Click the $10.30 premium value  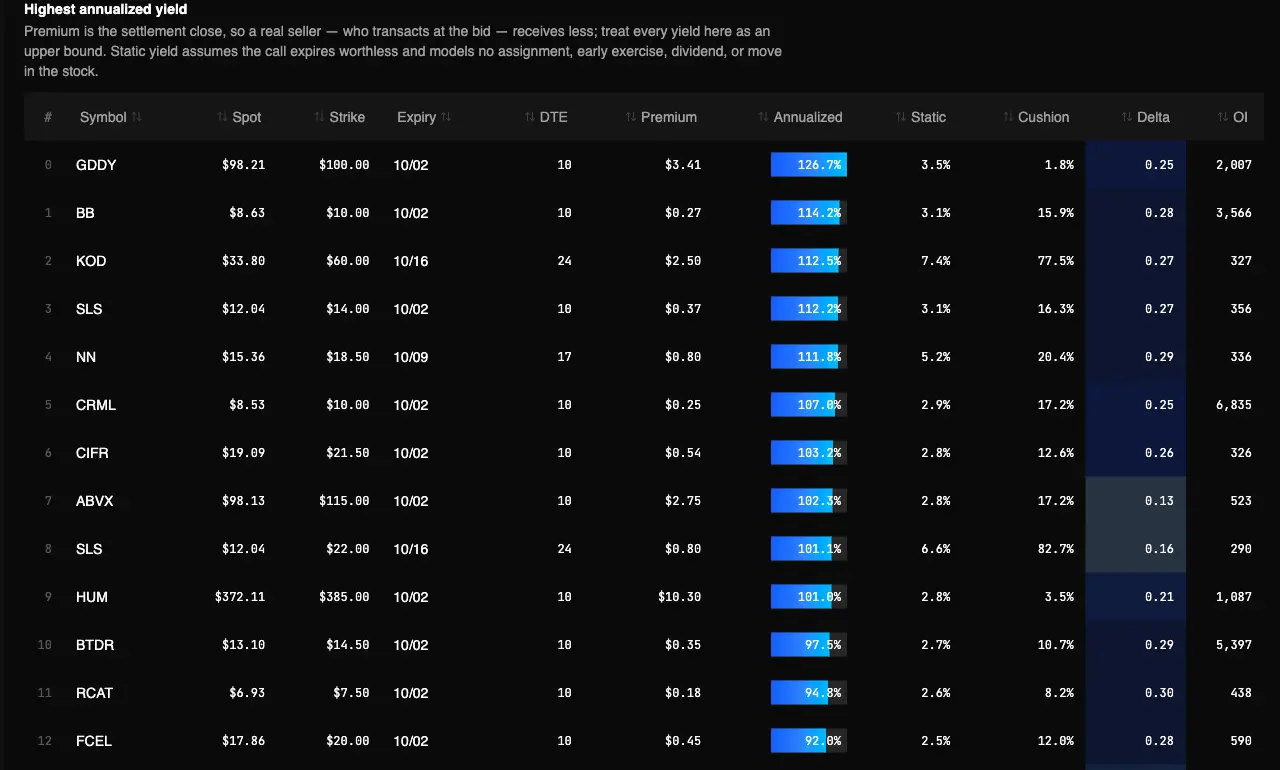click(x=680, y=597)
